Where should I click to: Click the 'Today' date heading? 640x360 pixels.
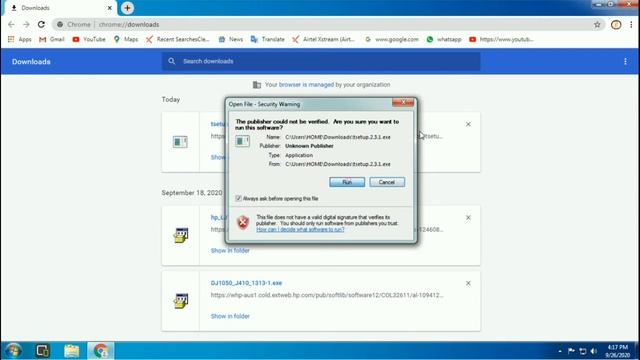click(x=171, y=100)
